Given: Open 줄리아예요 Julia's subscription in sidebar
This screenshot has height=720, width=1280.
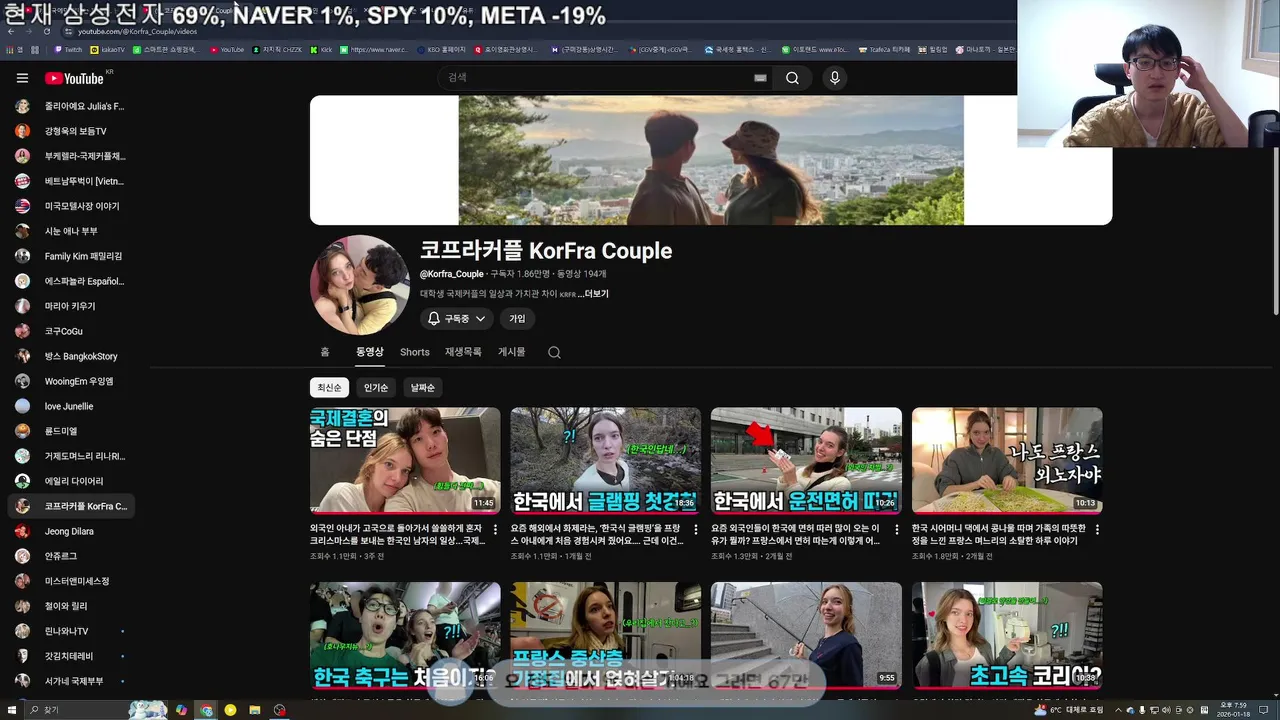Looking at the screenshot, I should coord(72,106).
